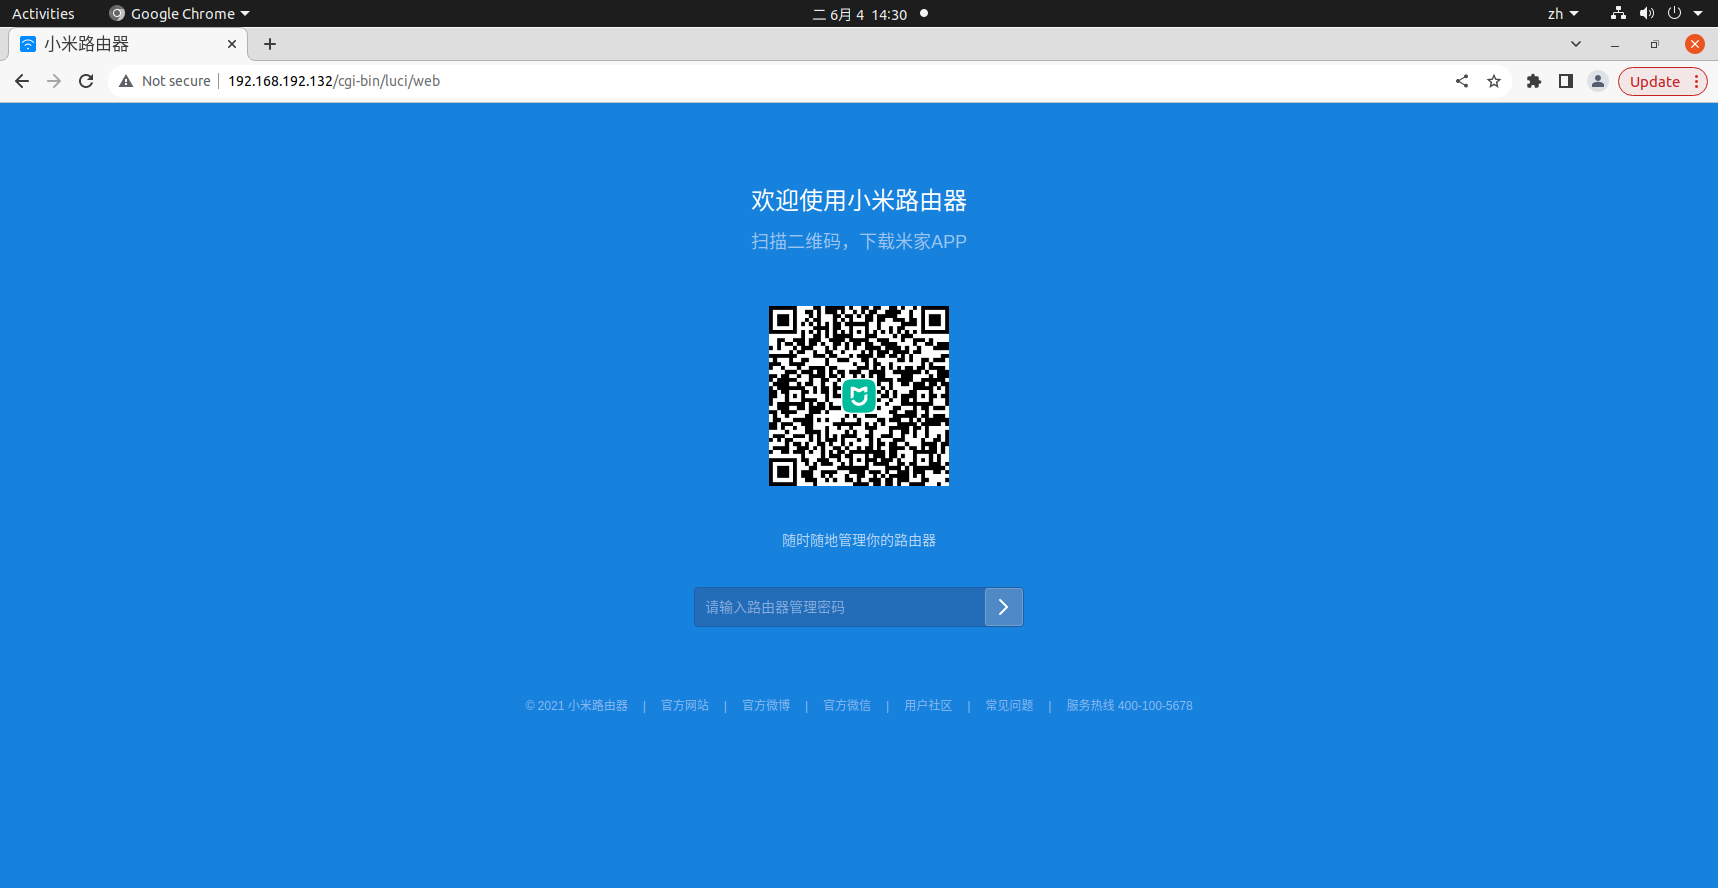This screenshot has height=888, width=1718.
Task: Click the Chrome Update button
Action: click(x=1662, y=81)
